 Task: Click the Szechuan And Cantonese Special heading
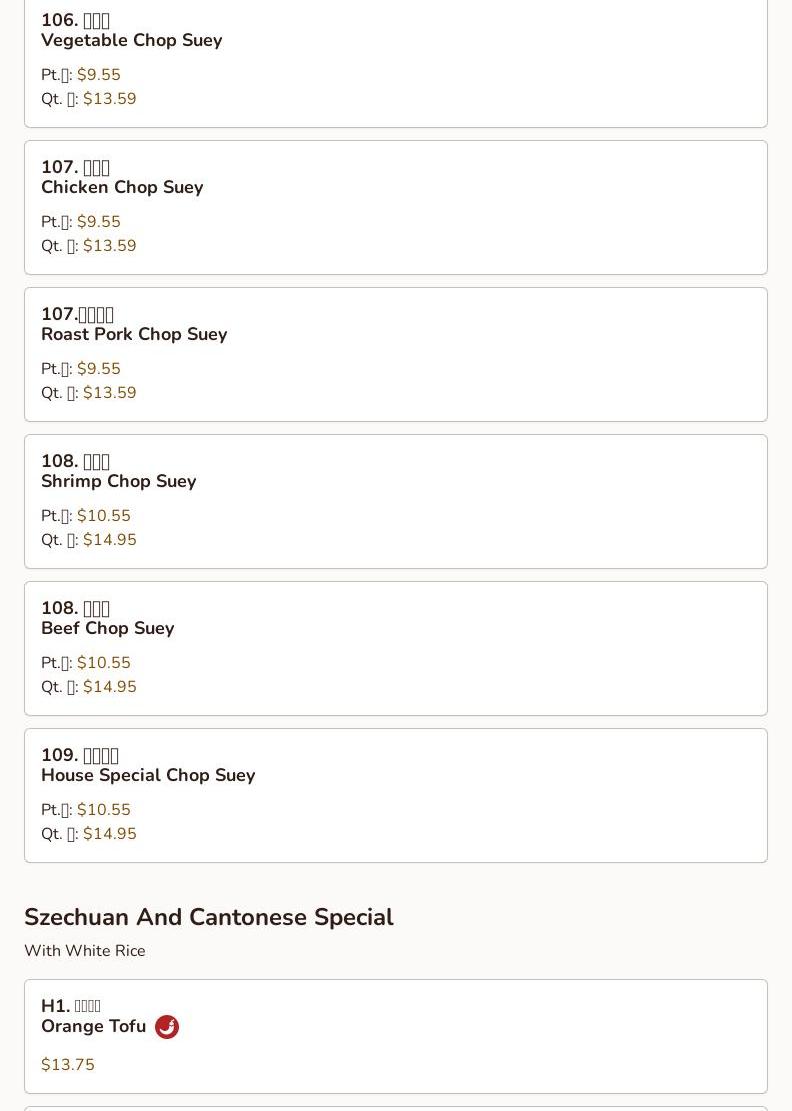(209, 917)
